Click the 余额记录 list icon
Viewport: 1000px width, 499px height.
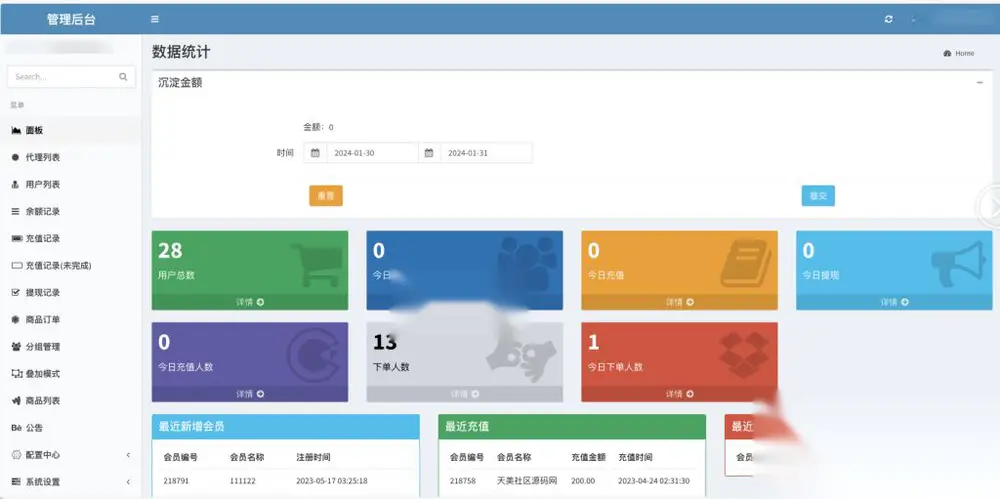(x=16, y=211)
